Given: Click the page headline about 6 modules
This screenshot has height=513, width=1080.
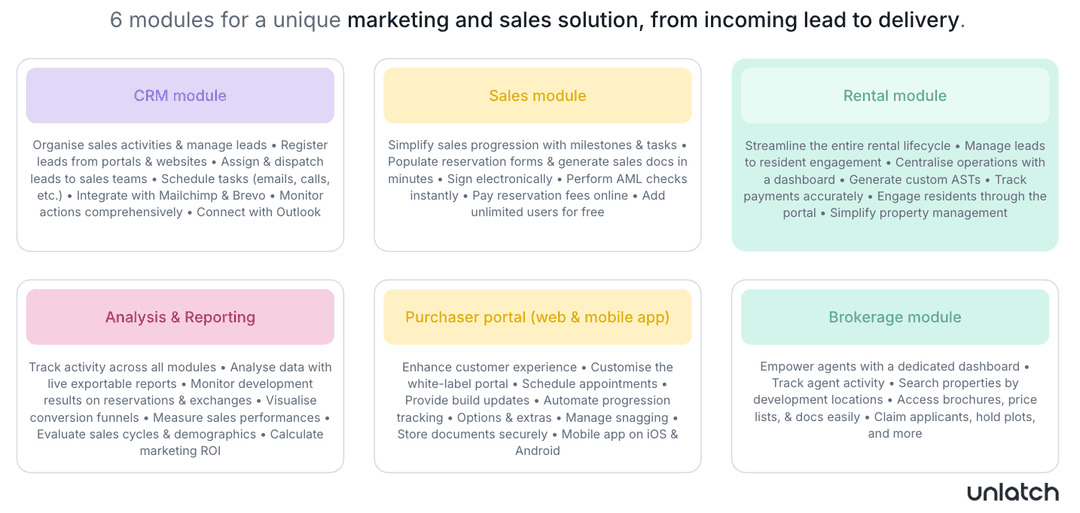Looking at the screenshot, I should [537, 20].
